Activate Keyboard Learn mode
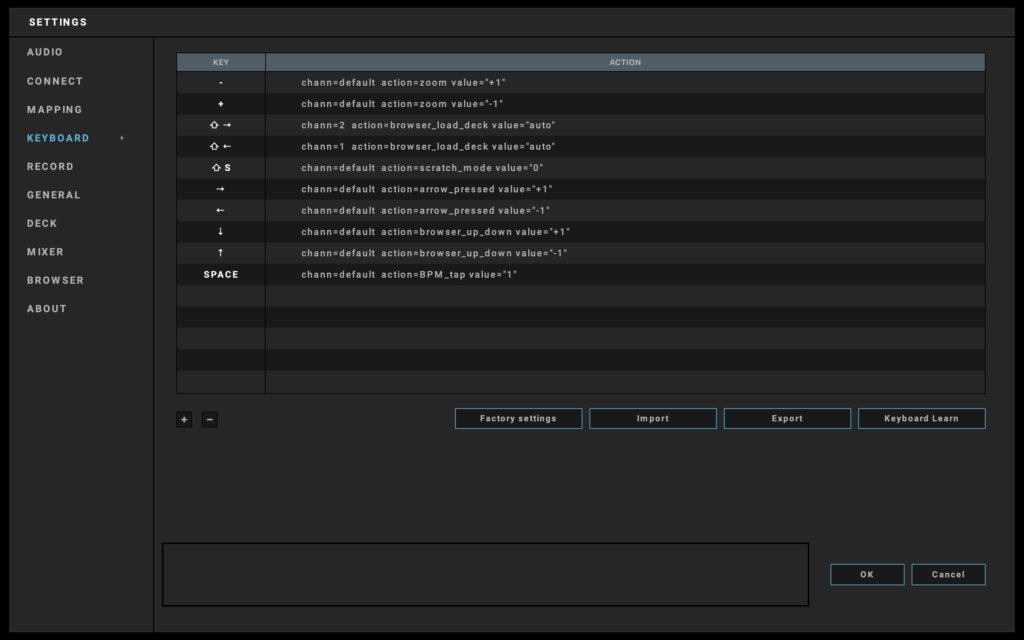Image resolution: width=1024 pixels, height=640 pixels. (921, 419)
